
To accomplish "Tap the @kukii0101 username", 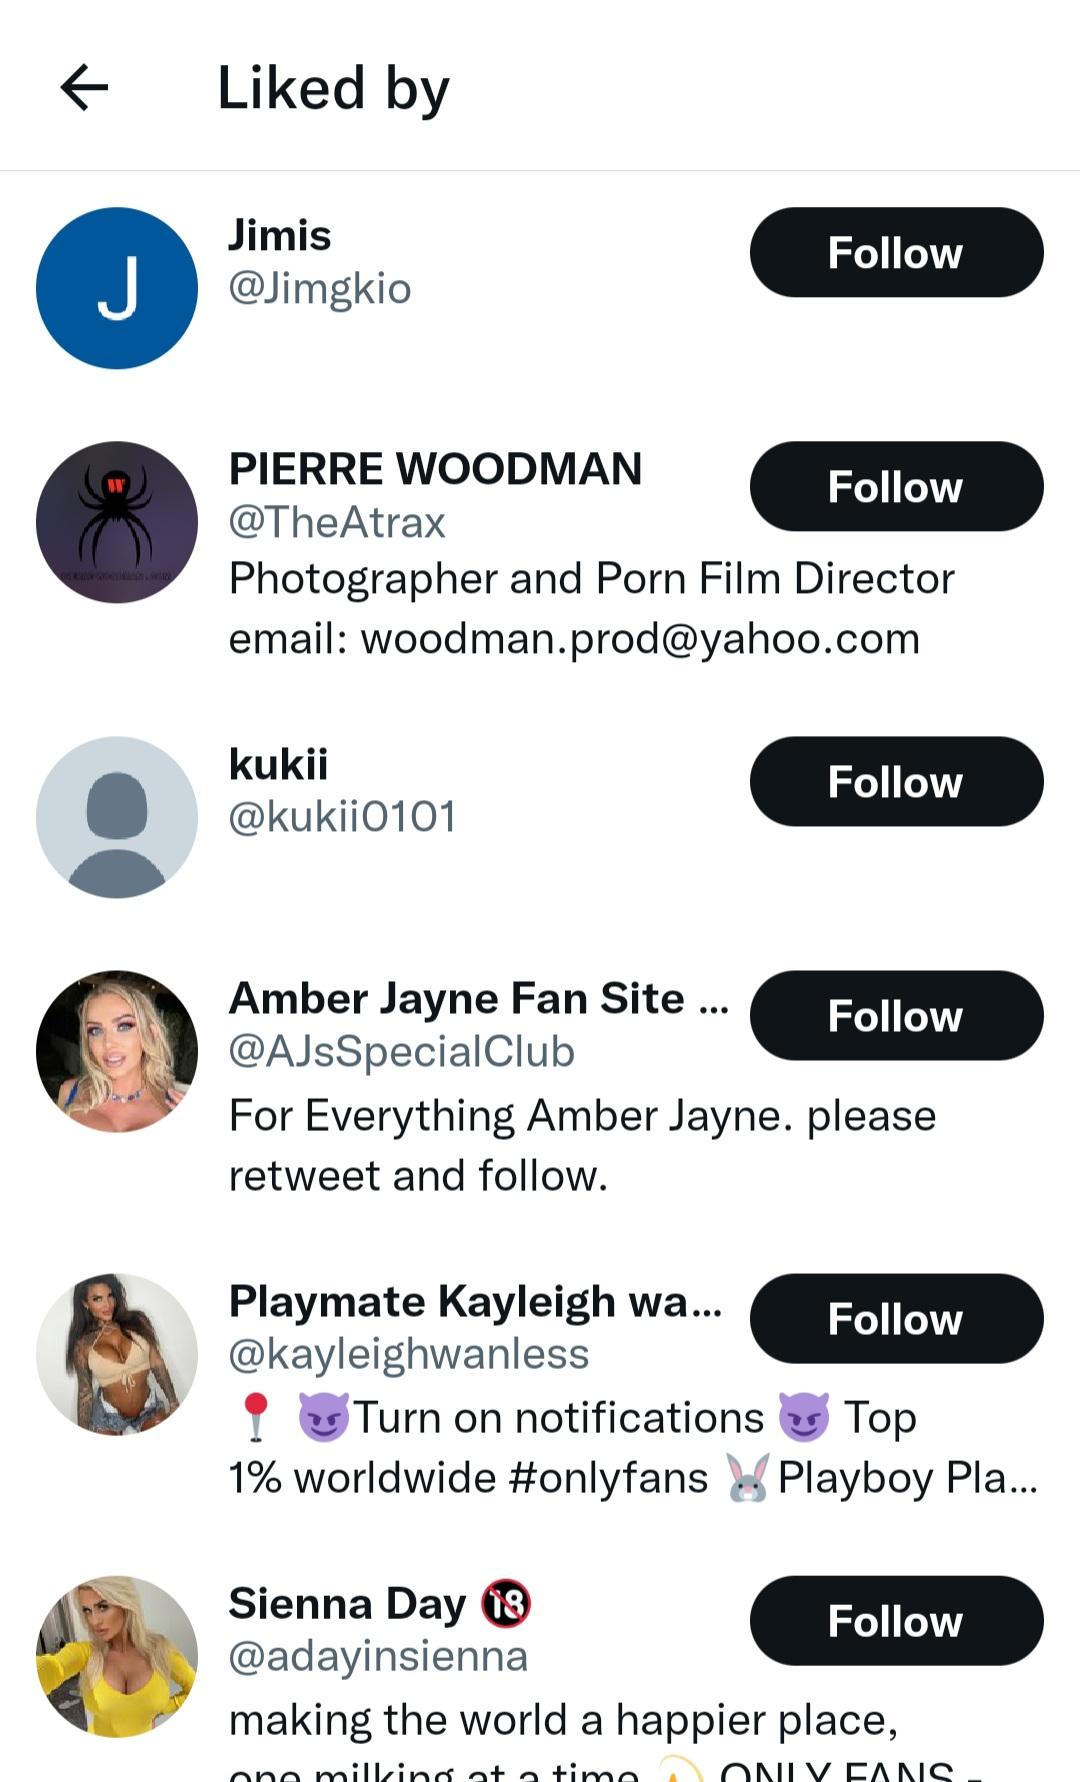I will (342, 817).
